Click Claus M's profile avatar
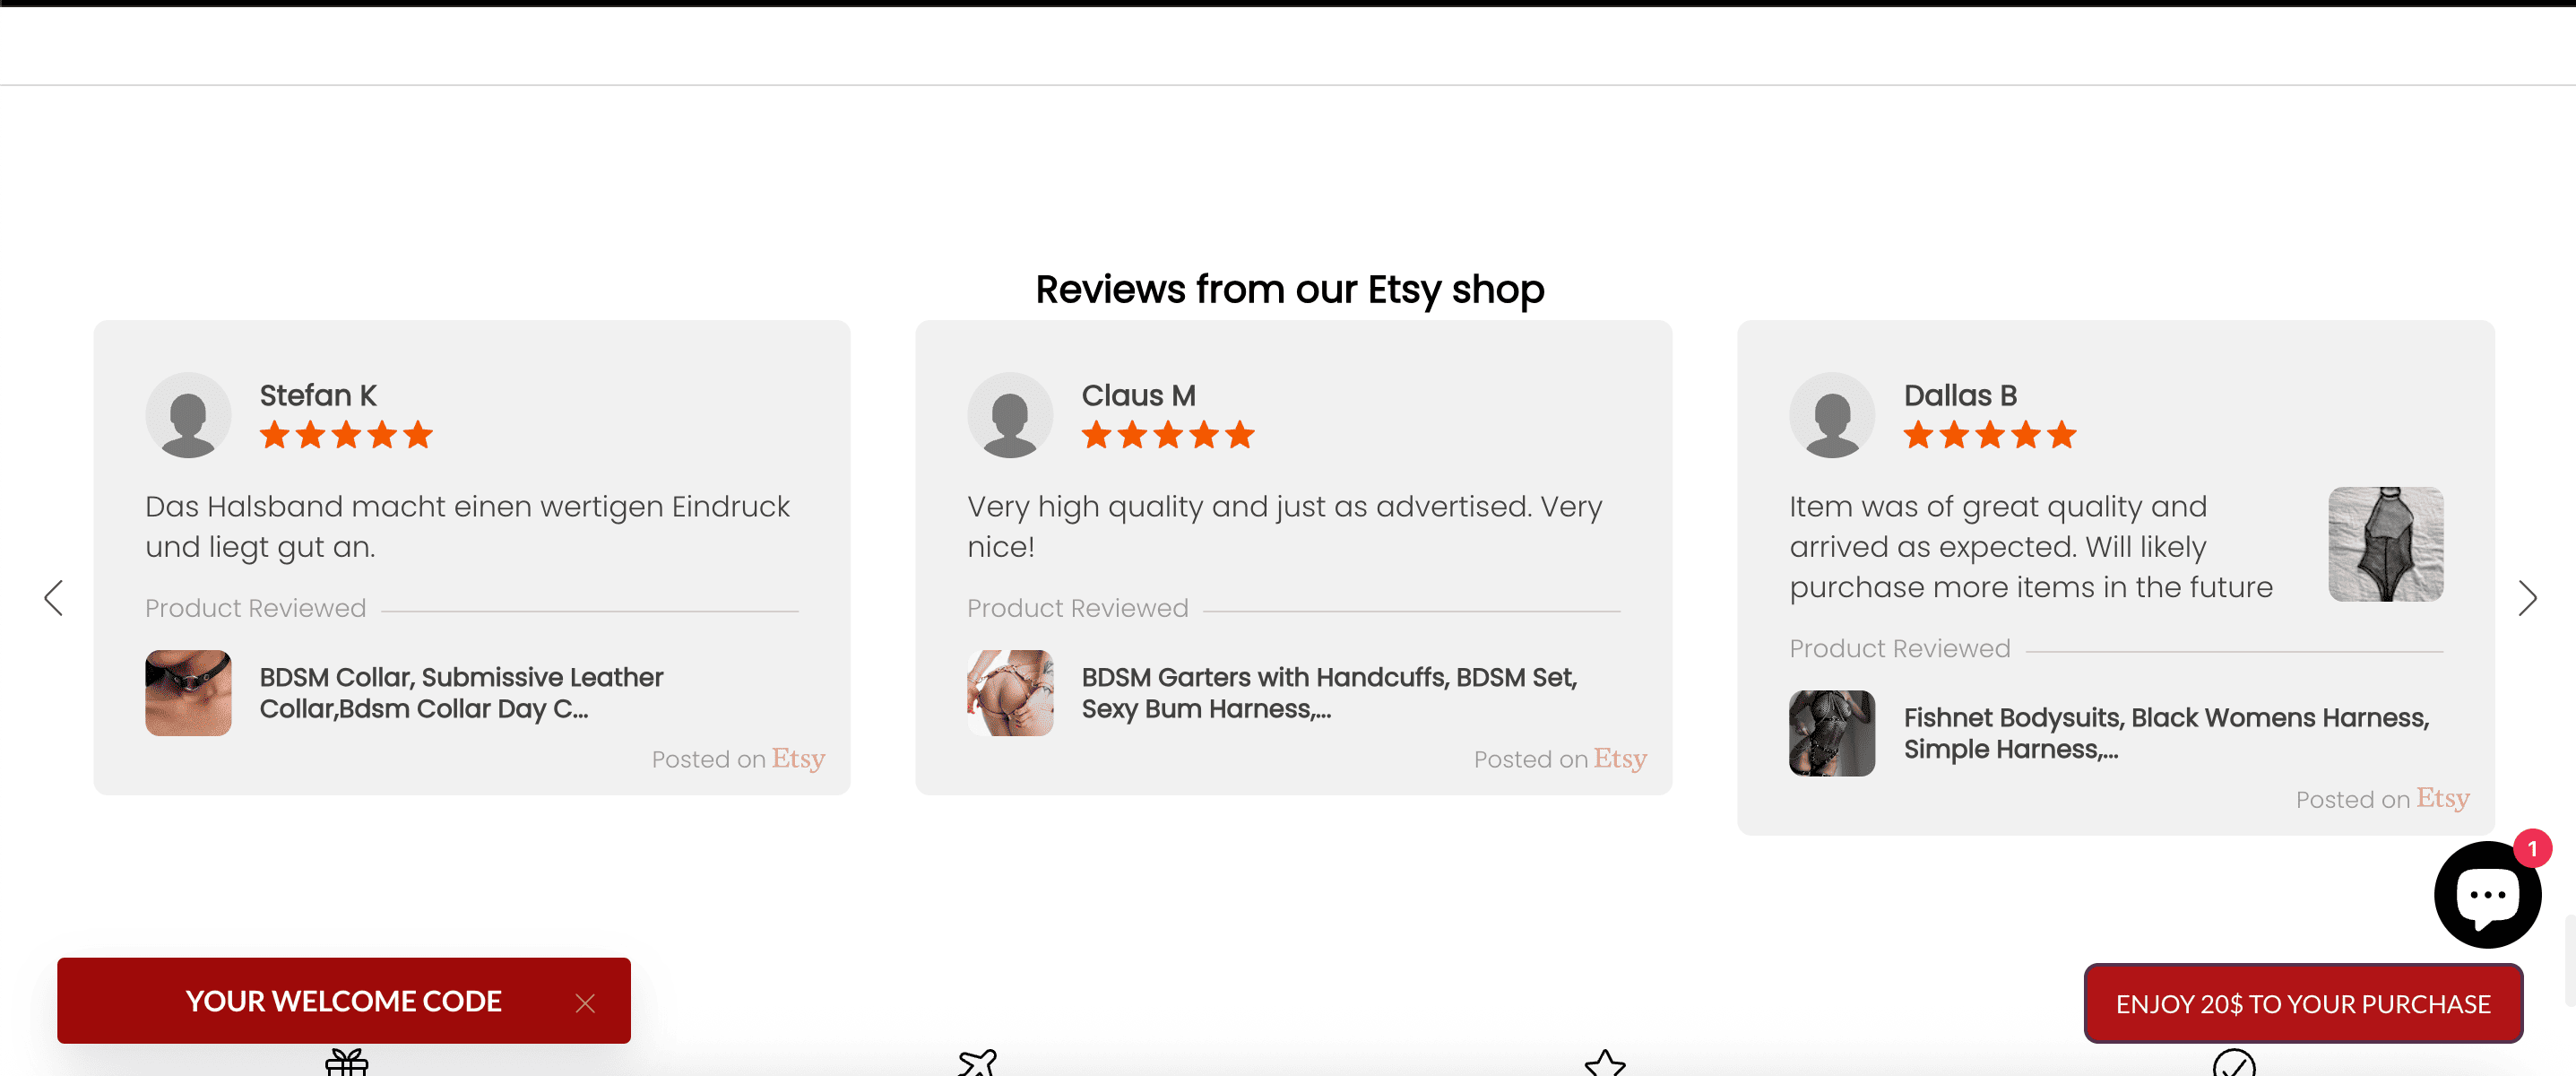Image resolution: width=2576 pixels, height=1076 pixels. tap(1010, 414)
